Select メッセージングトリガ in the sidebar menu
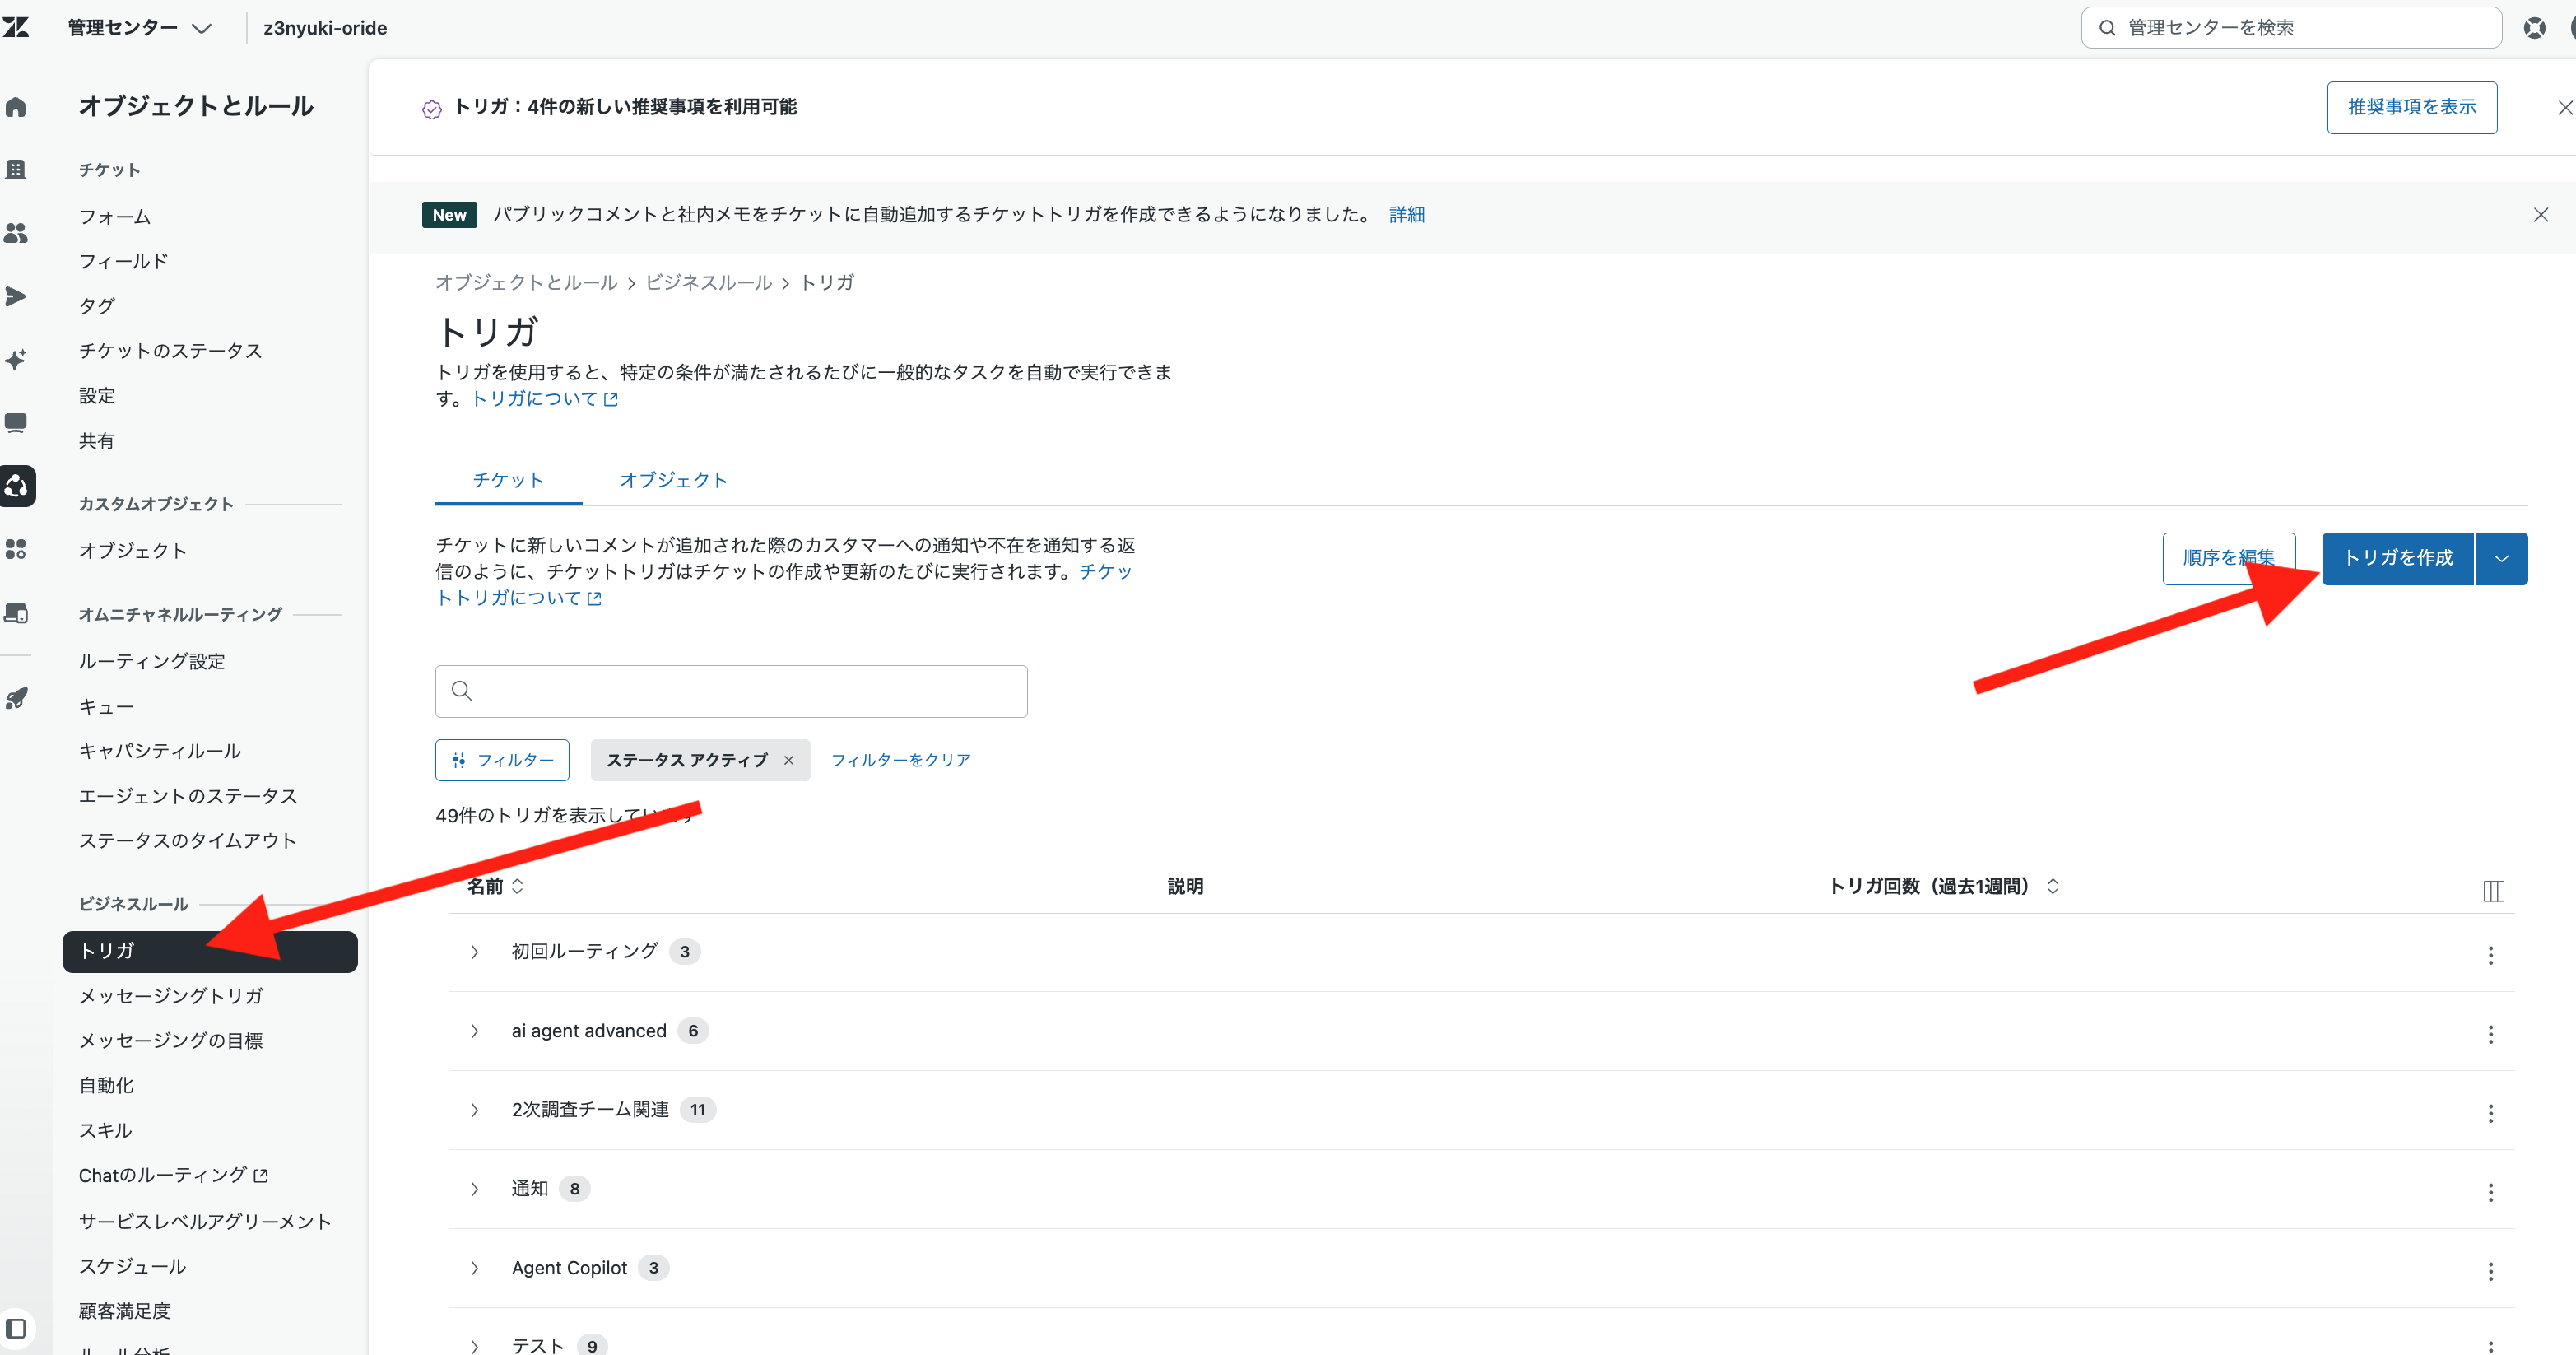Image resolution: width=2576 pixels, height=1355 pixels. point(170,996)
